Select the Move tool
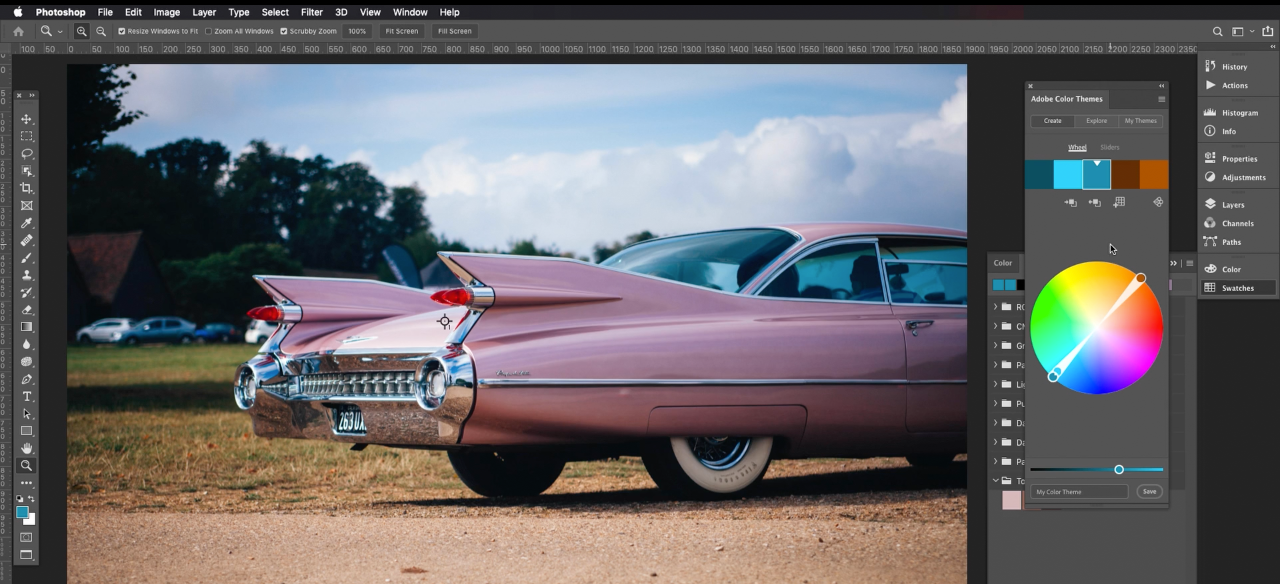The image size is (1280, 584). (x=27, y=119)
